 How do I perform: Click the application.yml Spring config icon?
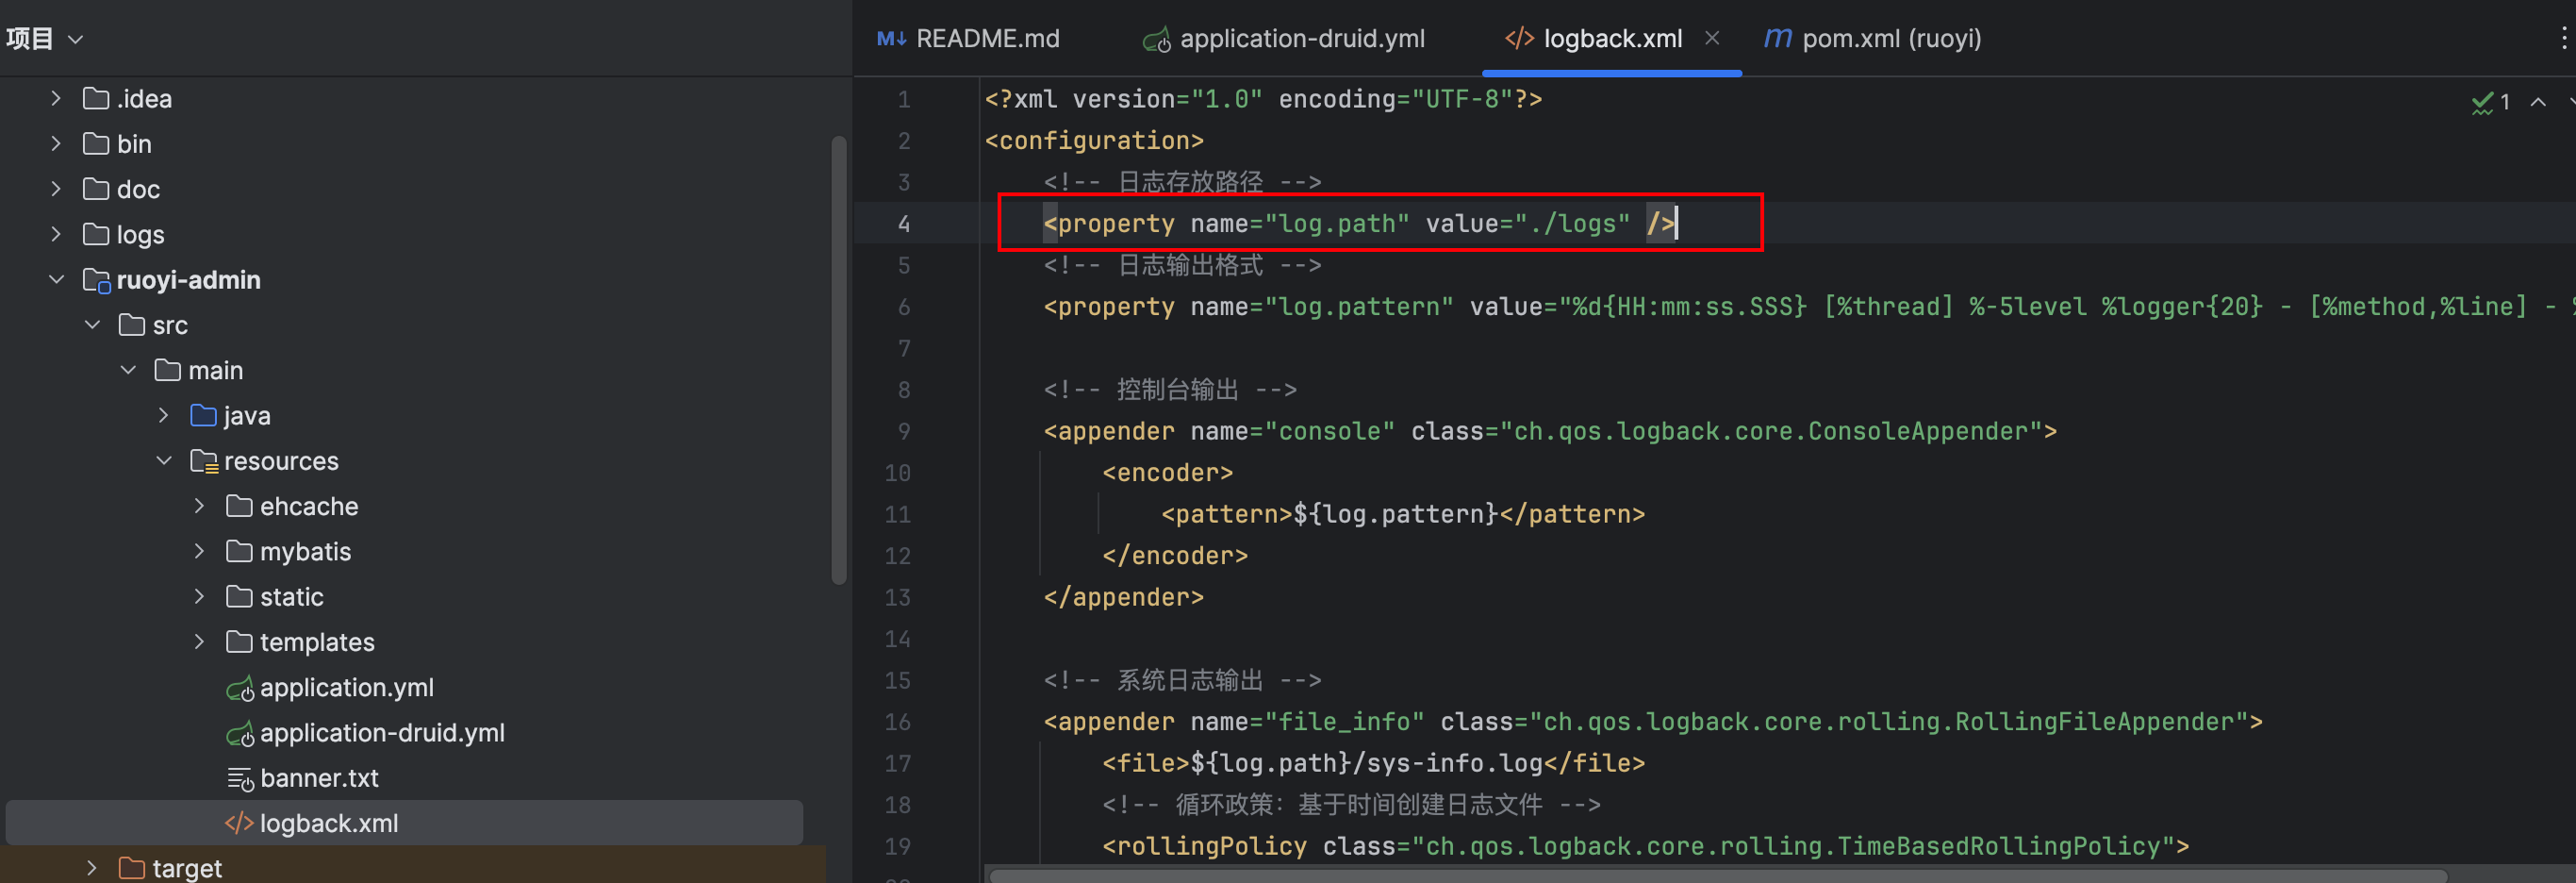pyautogui.click(x=240, y=688)
